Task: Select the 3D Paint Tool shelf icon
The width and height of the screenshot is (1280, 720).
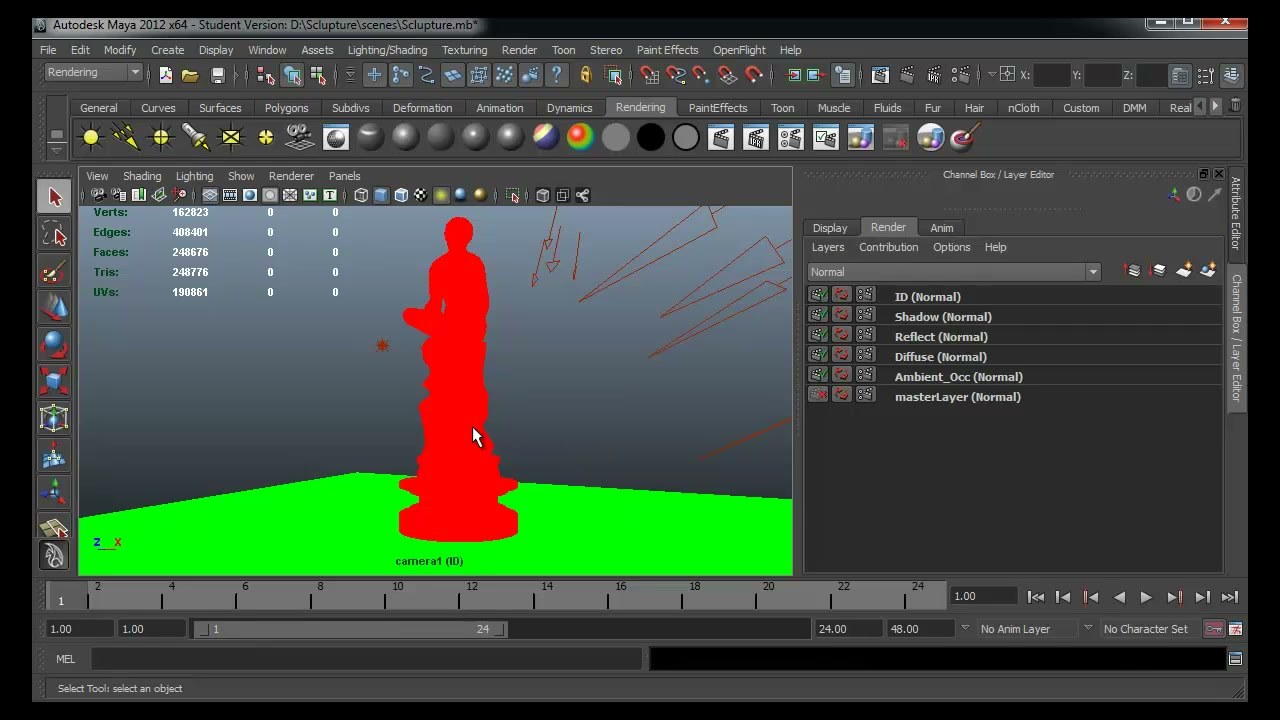Action: tap(965, 137)
